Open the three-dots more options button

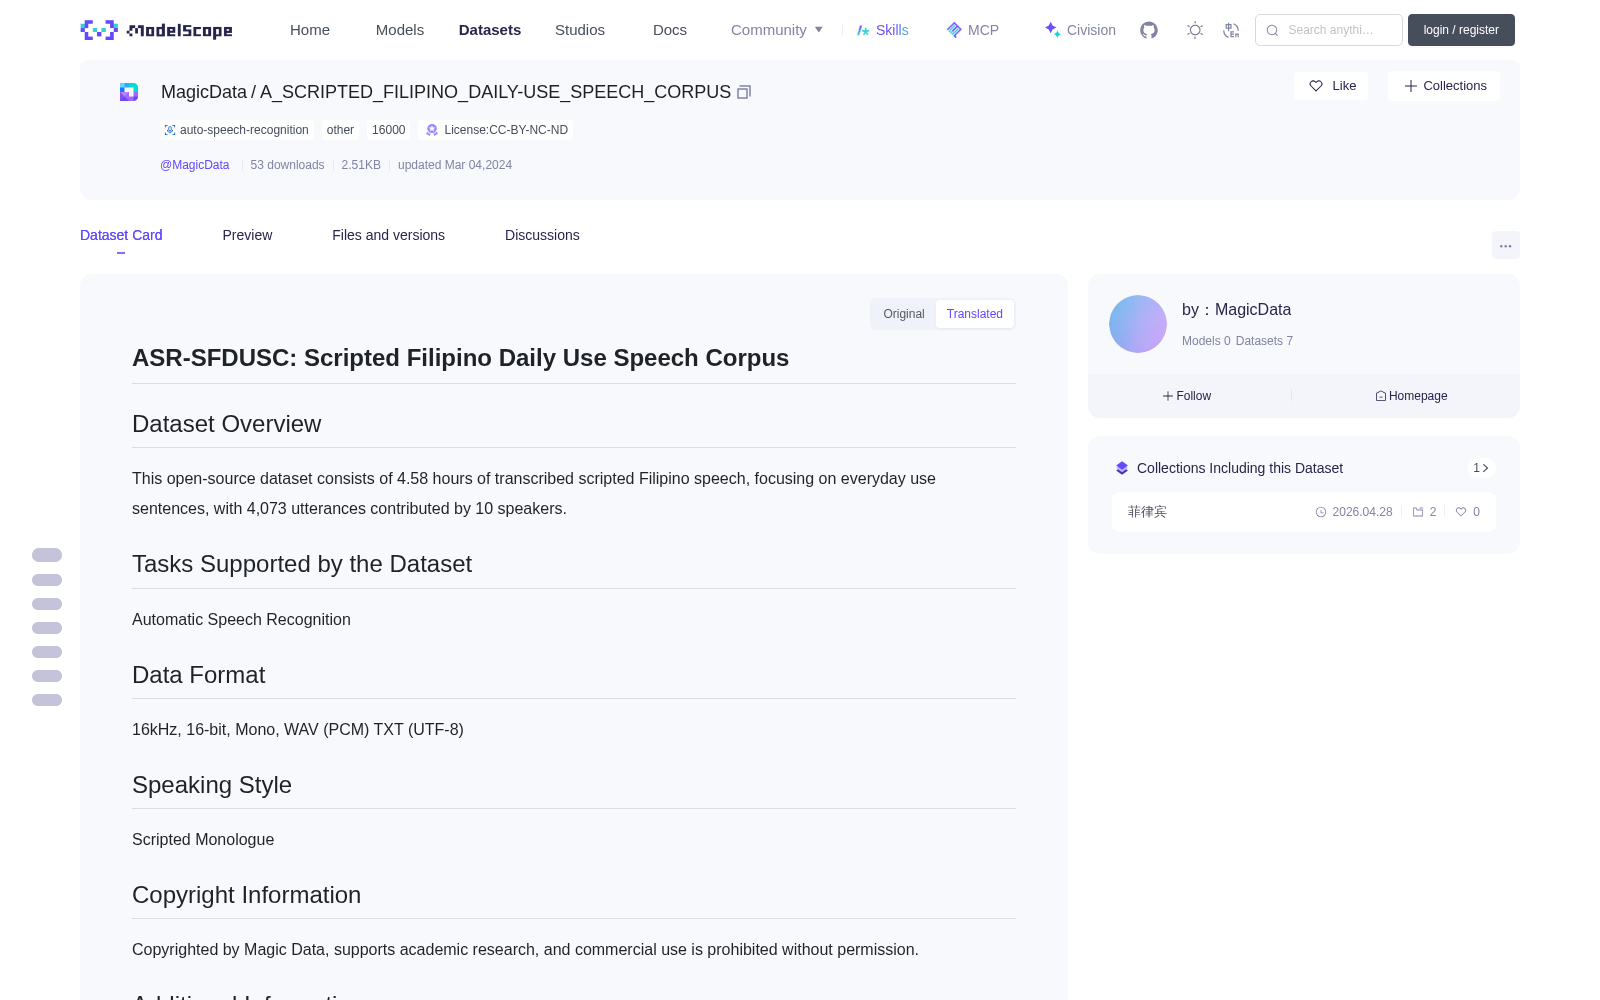pyautogui.click(x=1506, y=245)
